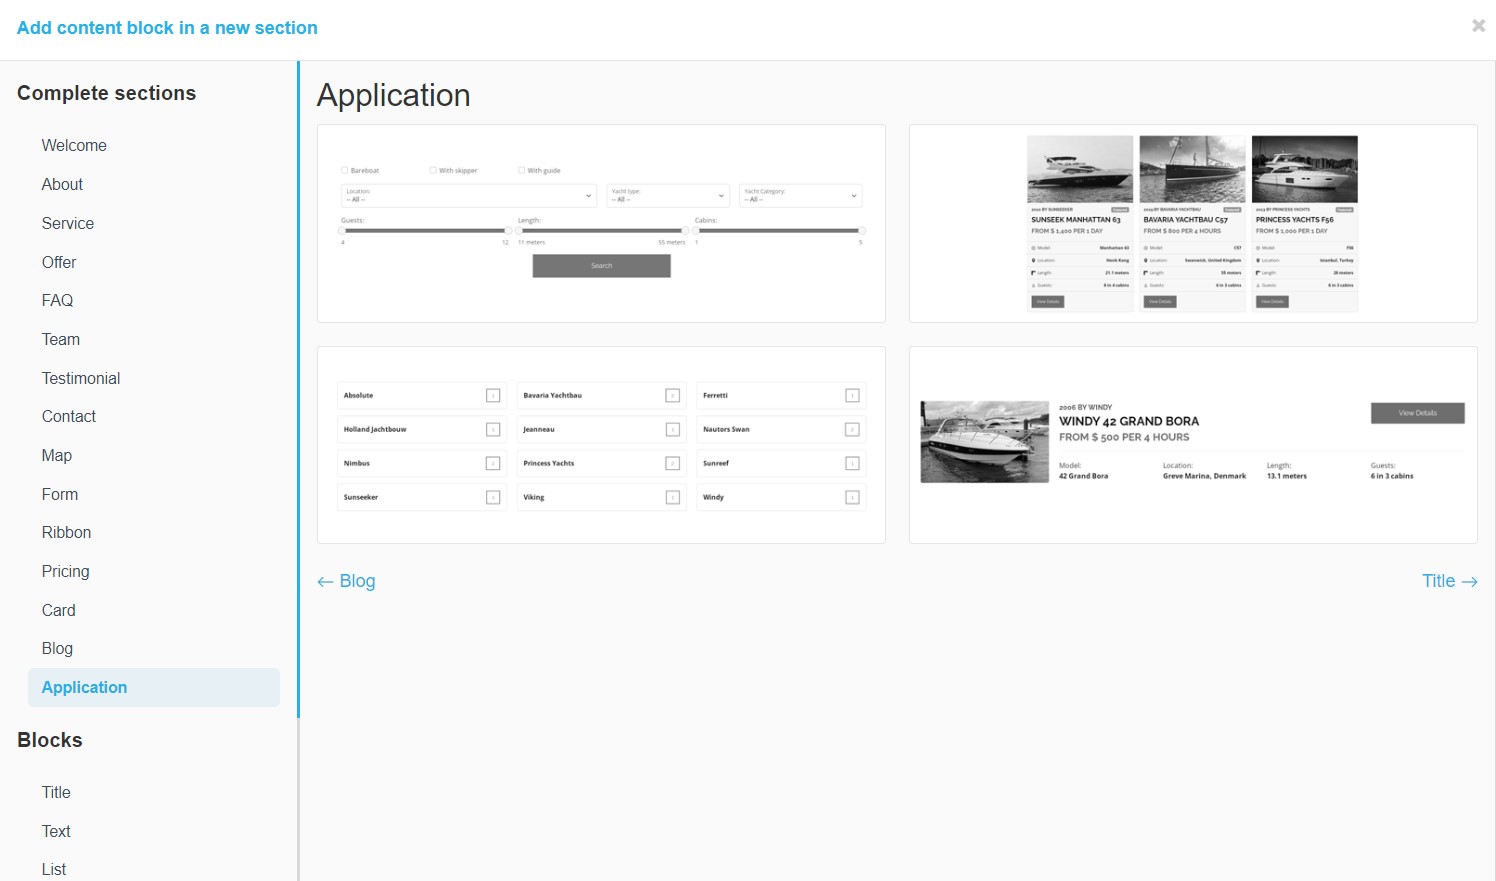
Task: Choose the three yacht cards block thumbnail
Action: click(x=1193, y=223)
